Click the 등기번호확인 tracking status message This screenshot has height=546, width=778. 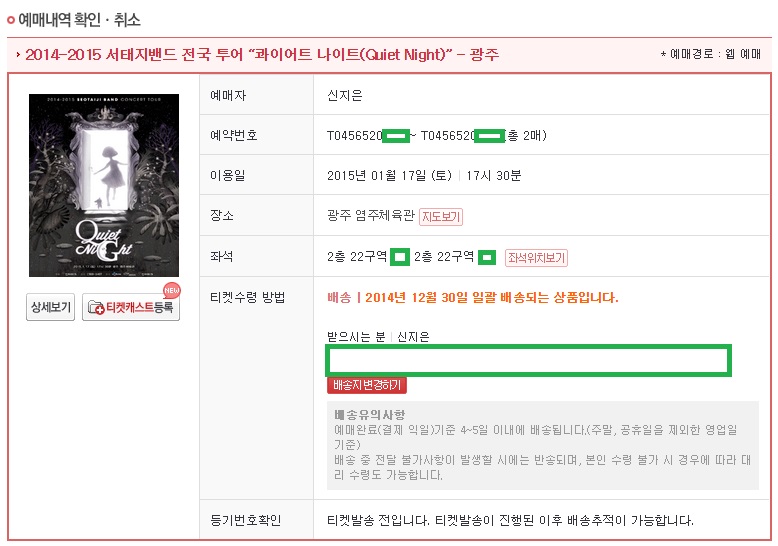click(510, 520)
